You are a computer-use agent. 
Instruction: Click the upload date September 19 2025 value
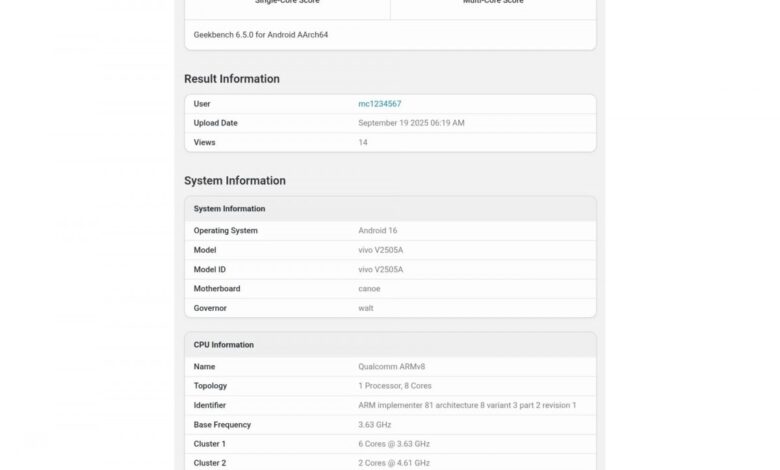coord(411,123)
